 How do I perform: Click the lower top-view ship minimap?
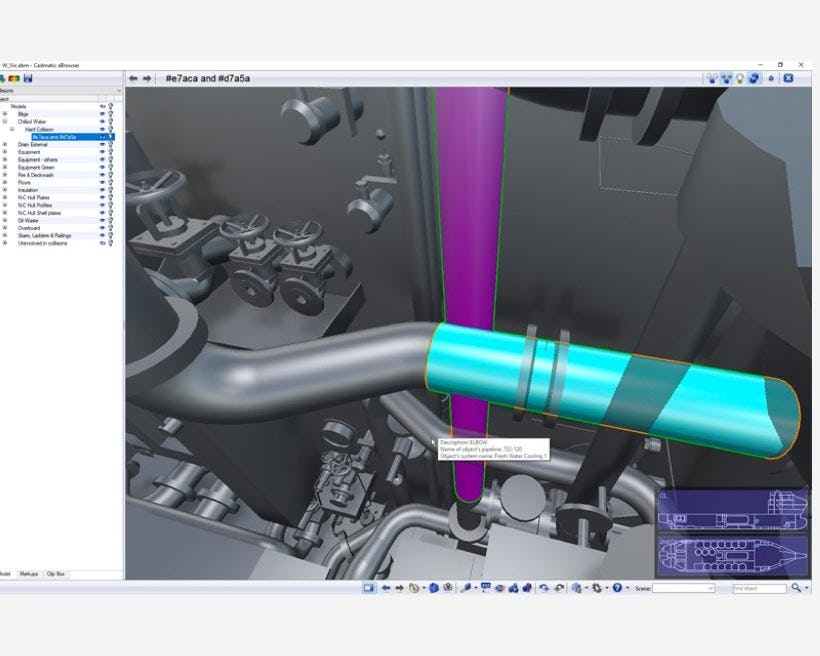click(732, 556)
